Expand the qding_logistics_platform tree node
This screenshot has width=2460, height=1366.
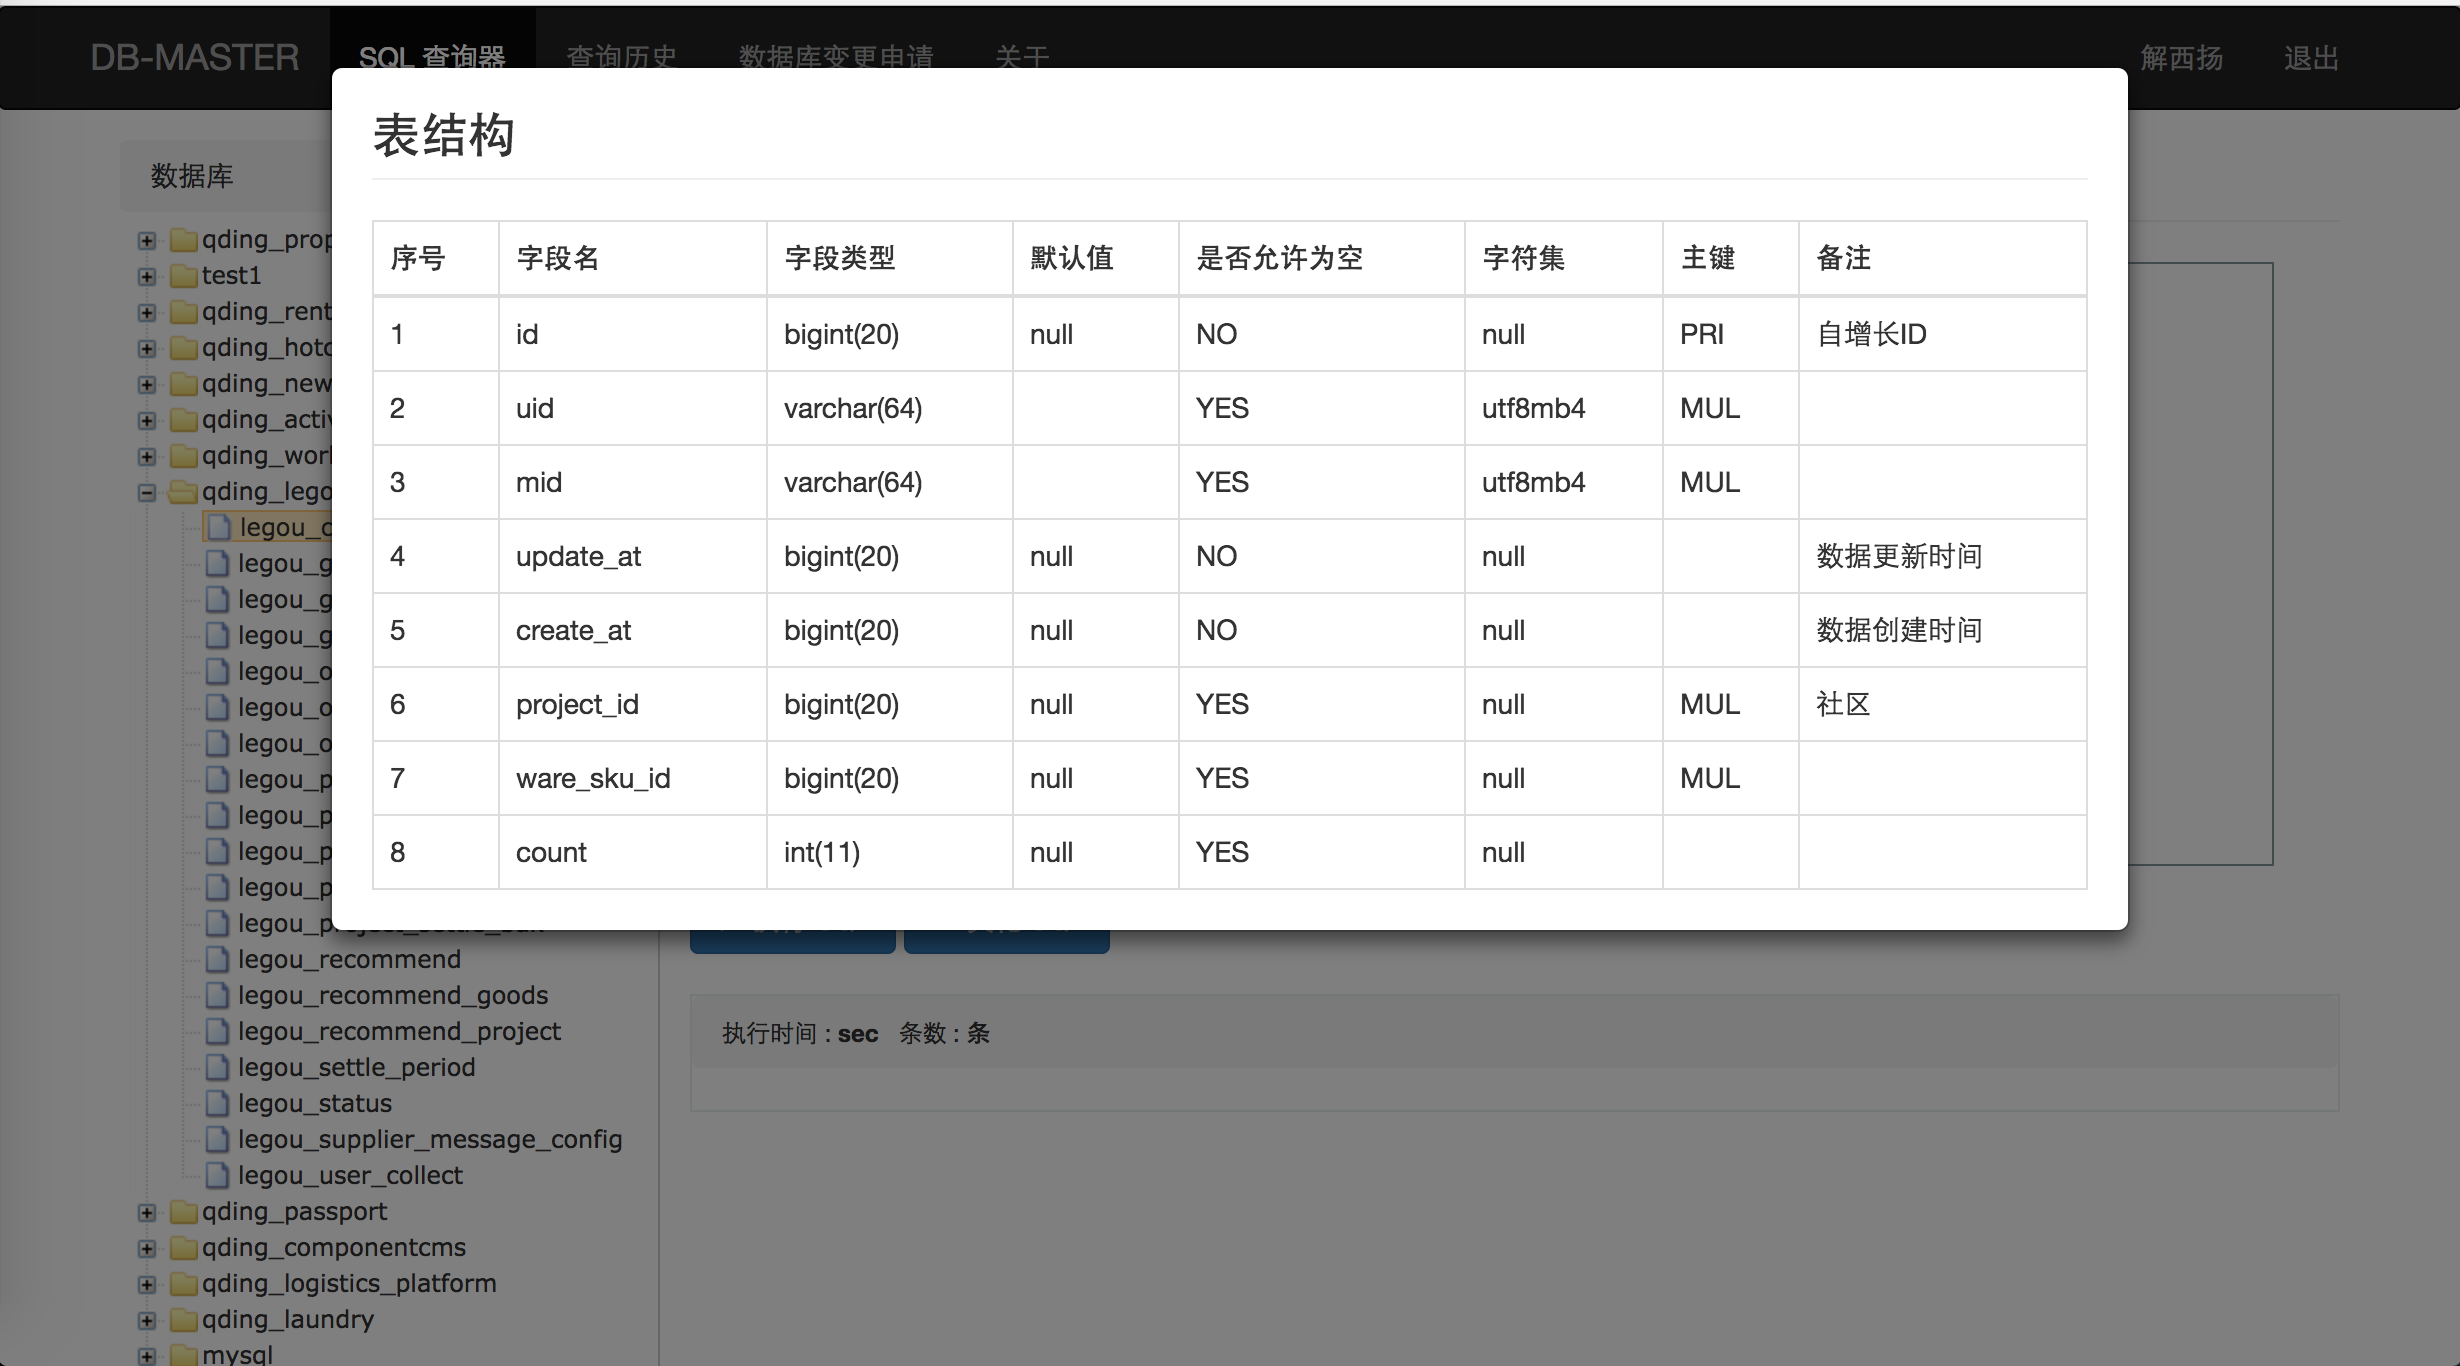click(x=147, y=1284)
